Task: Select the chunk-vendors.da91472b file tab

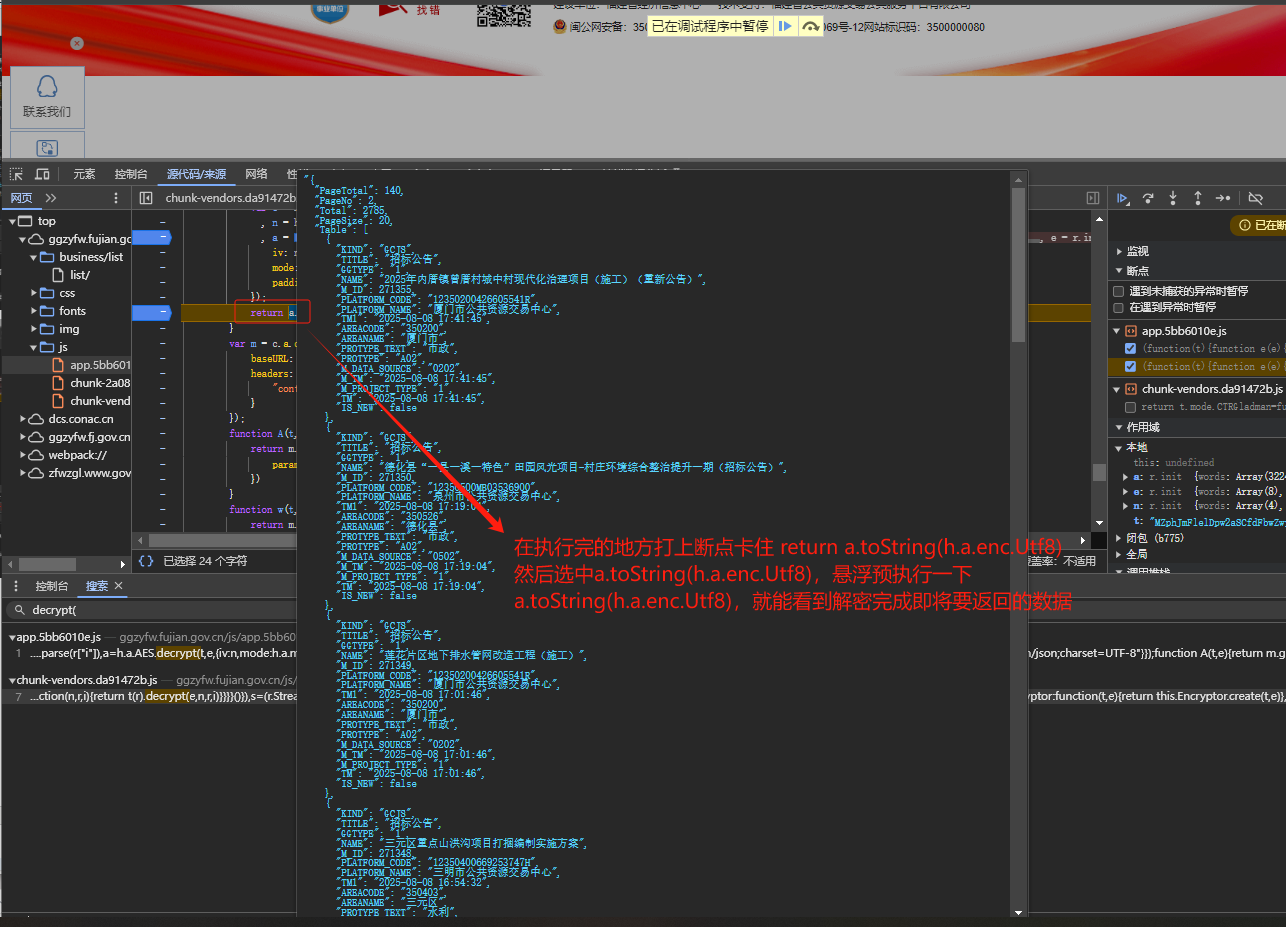Action: [229, 198]
